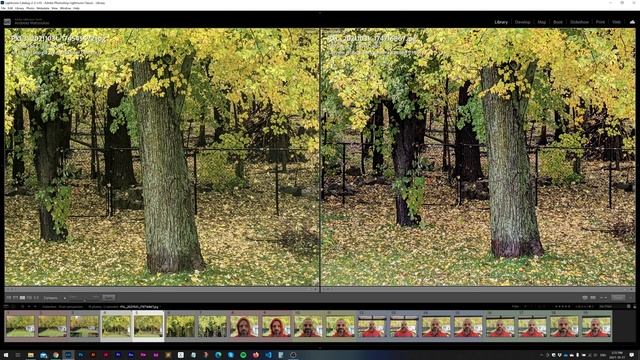
Task: Open Firefox from the taskbar
Action: 256,355
